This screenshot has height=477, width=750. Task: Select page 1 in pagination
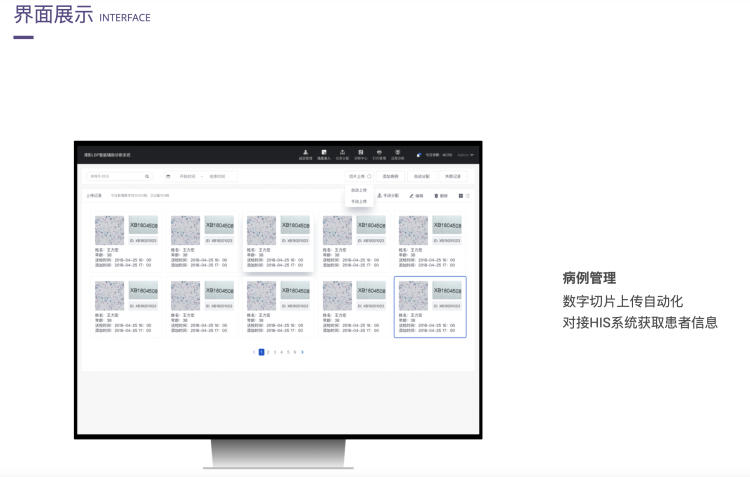click(261, 352)
